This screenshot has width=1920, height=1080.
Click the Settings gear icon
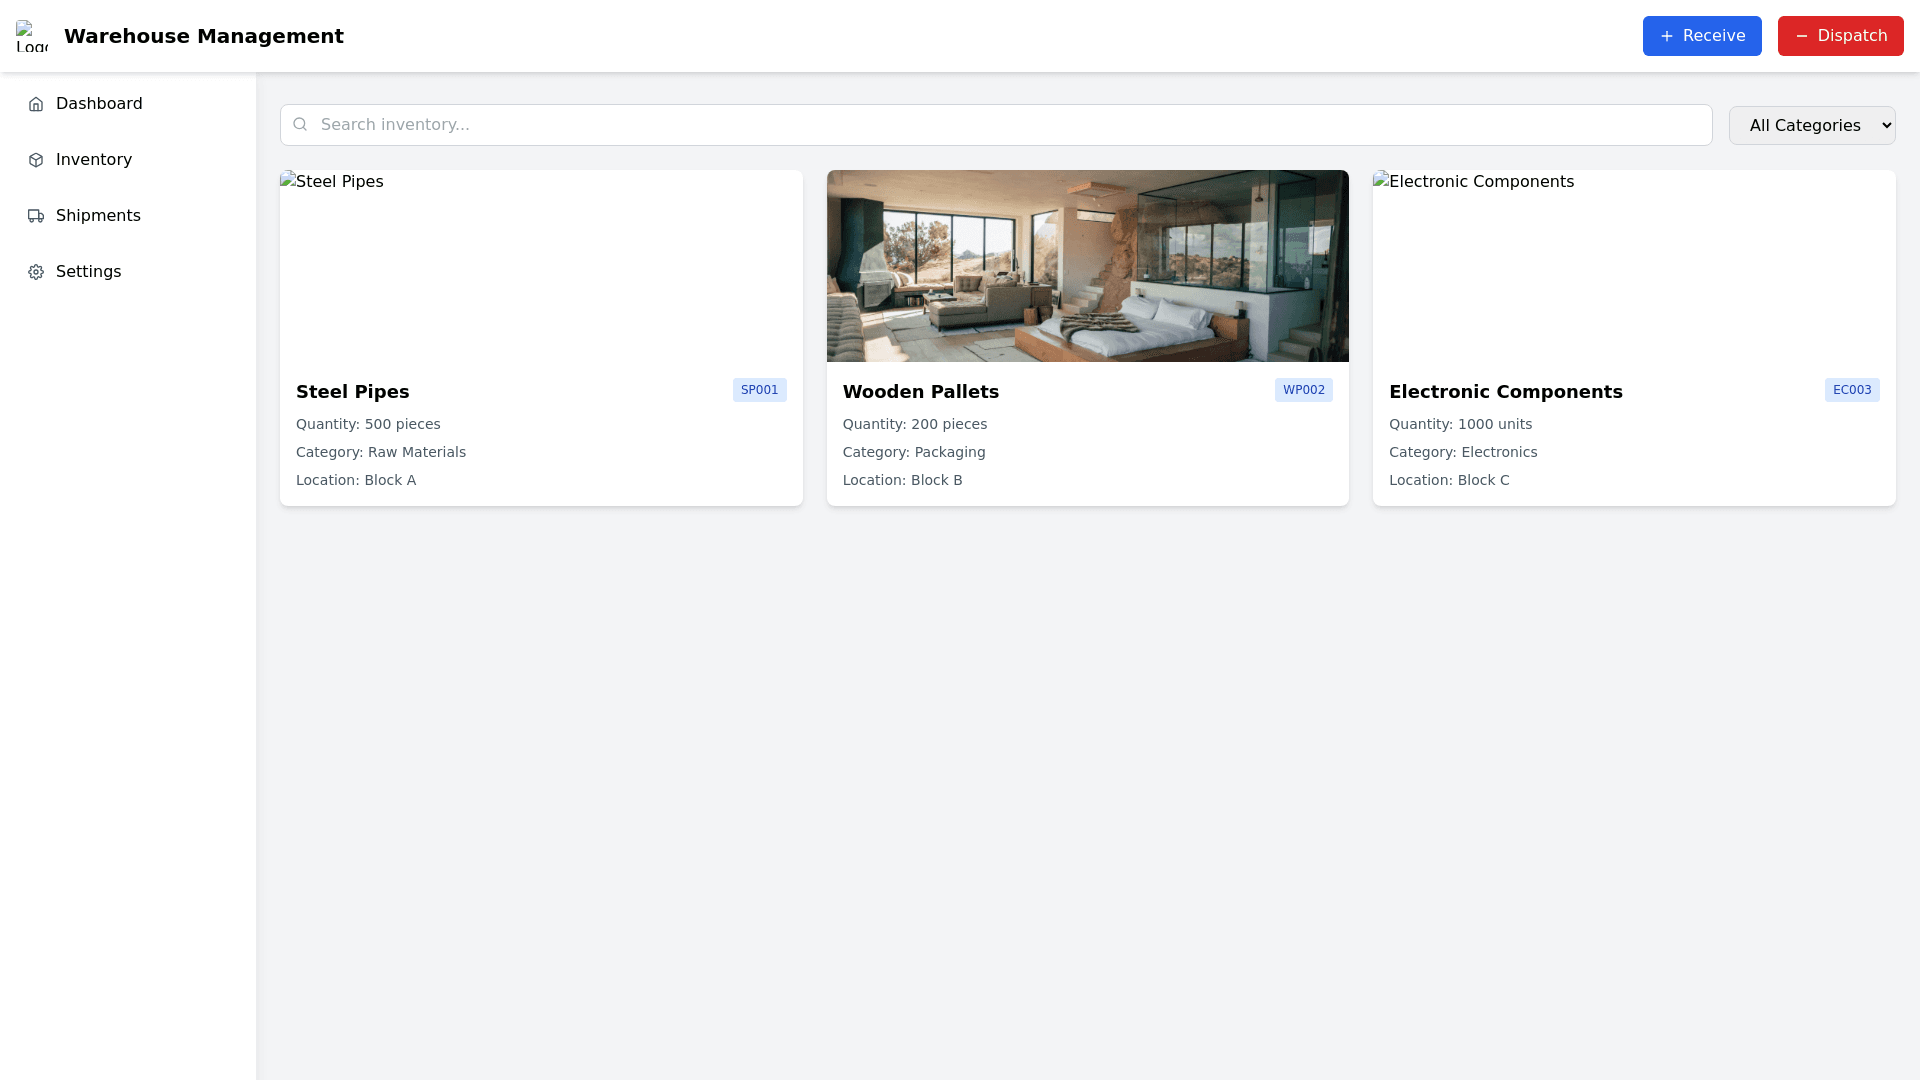click(36, 272)
